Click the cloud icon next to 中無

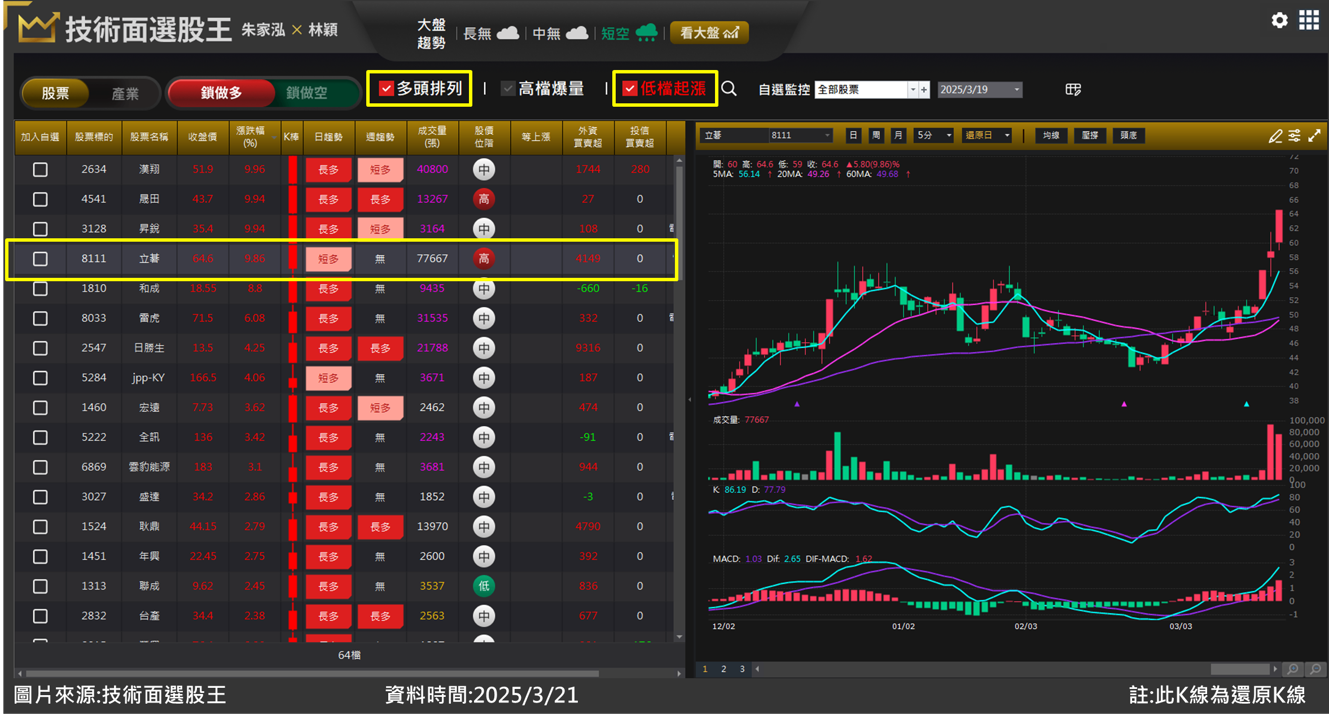coord(577,33)
